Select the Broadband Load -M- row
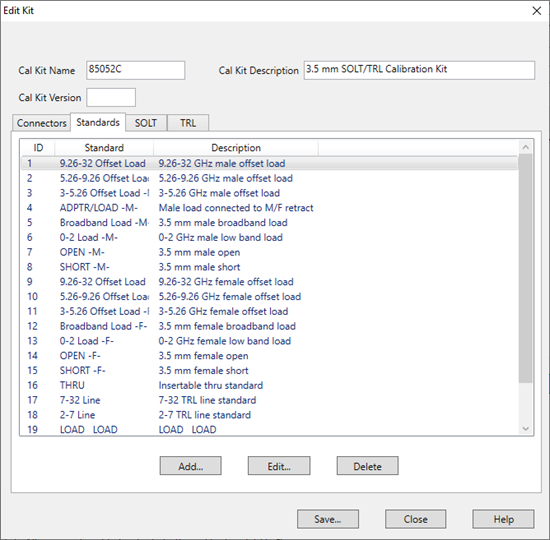The image size is (550, 540). point(269,222)
